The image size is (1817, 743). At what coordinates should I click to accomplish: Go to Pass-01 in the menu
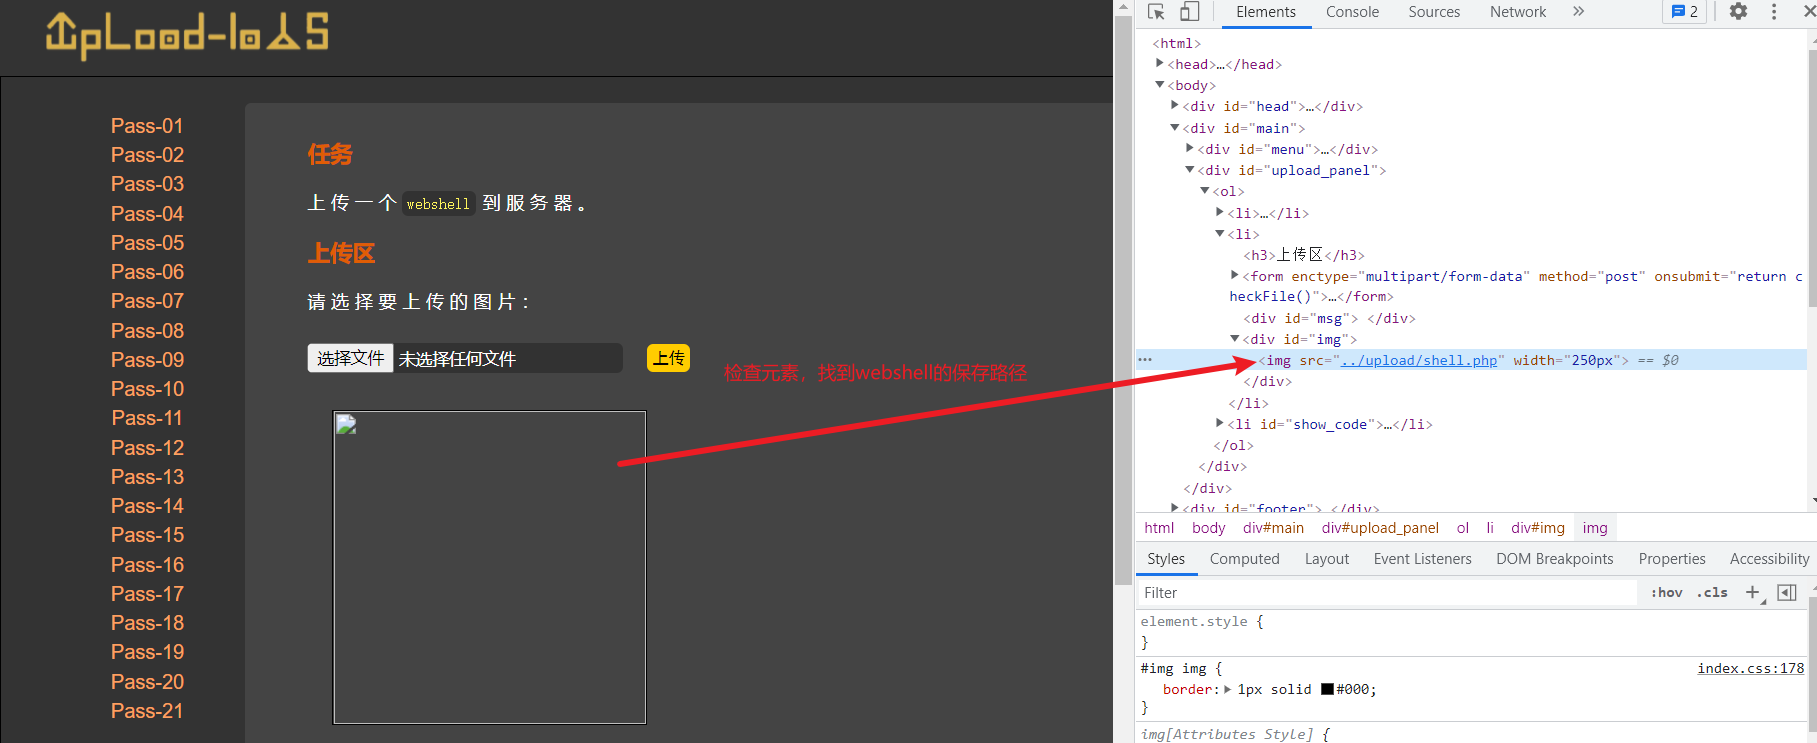[147, 126]
